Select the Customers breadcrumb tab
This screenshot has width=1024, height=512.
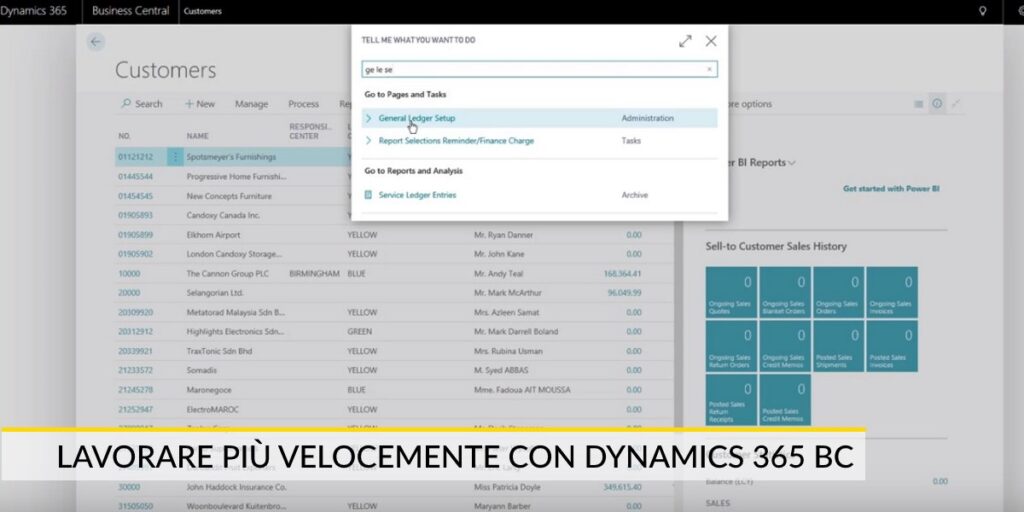click(x=202, y=11)
